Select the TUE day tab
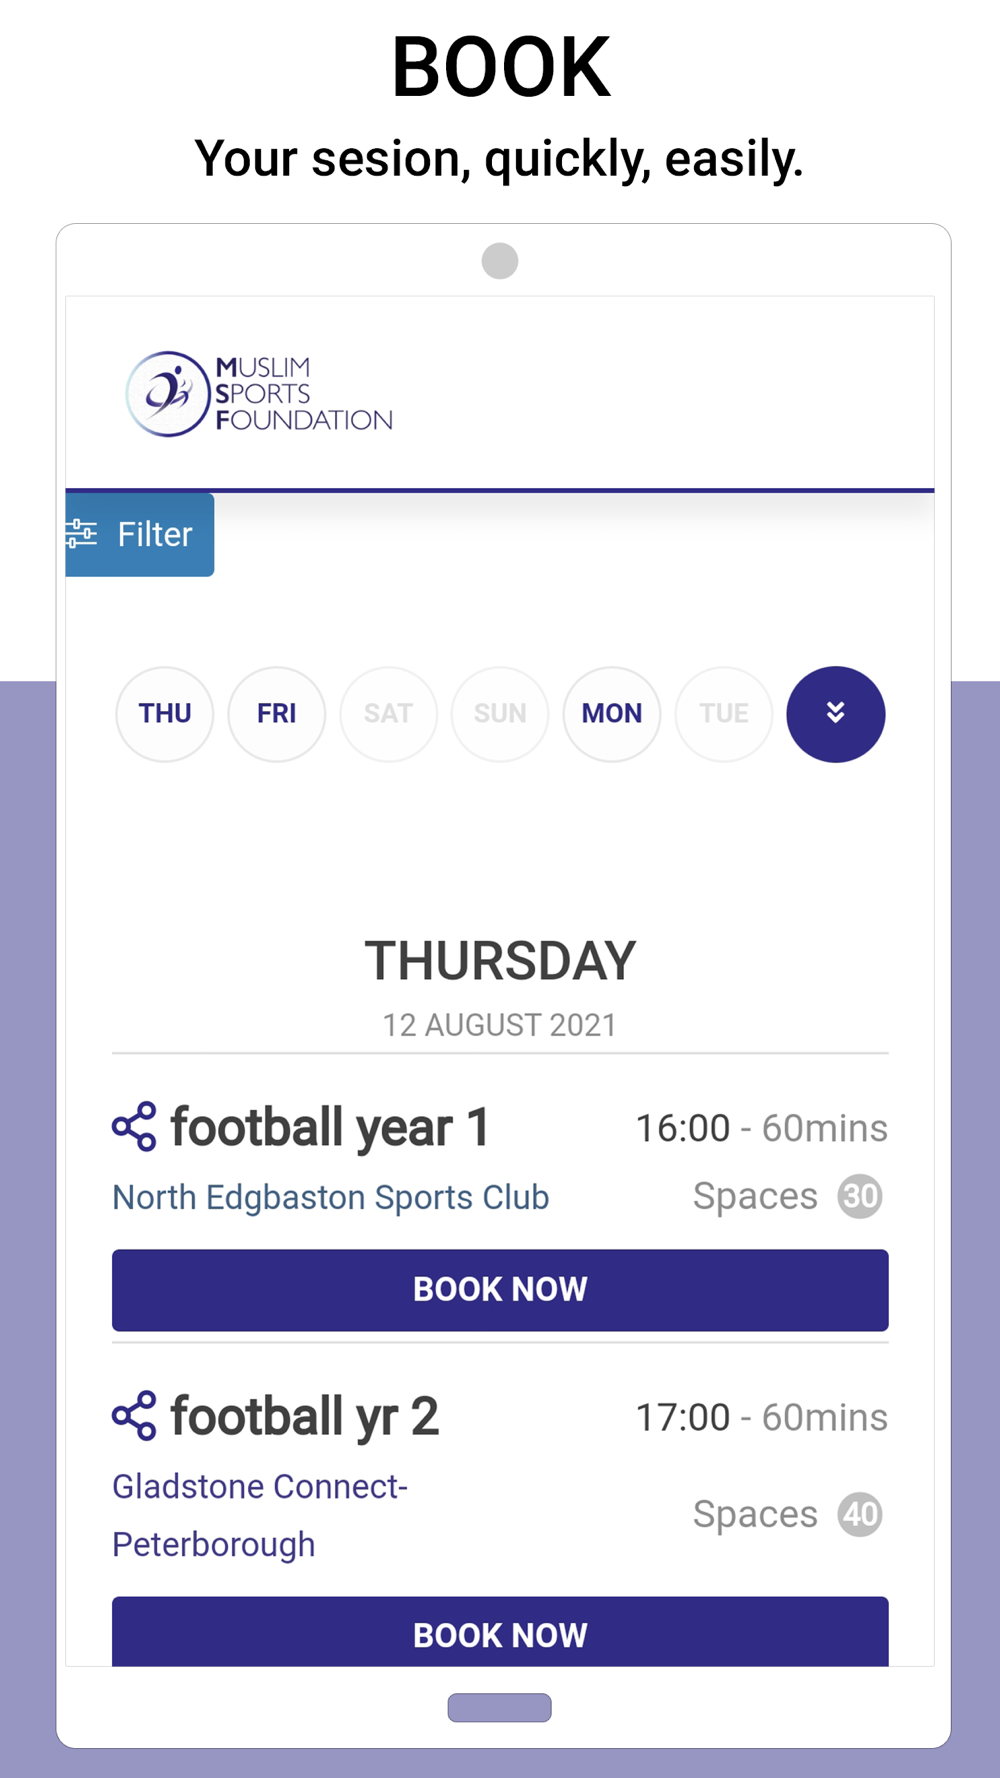Image resolution: width=1000 pixels, height=1778 pixels. [724, 714]
